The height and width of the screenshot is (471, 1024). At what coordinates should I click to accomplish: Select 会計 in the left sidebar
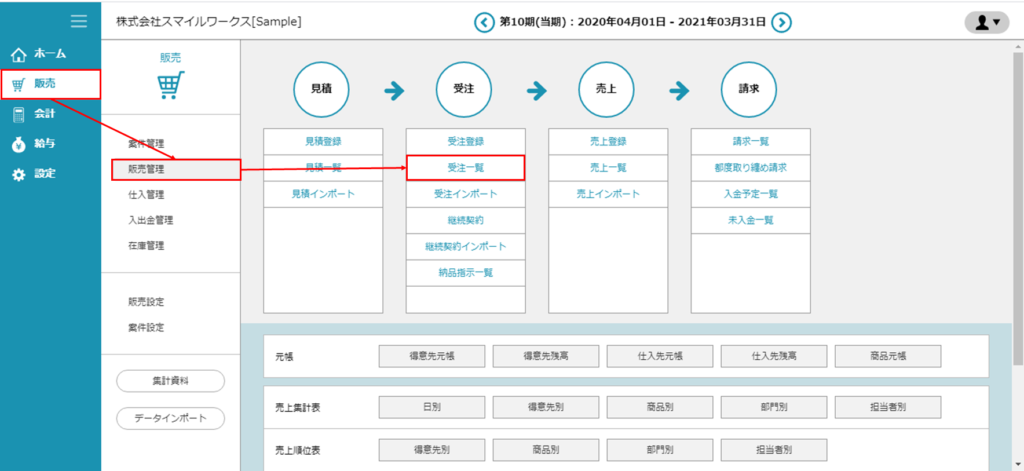click(x=50, y=113)
